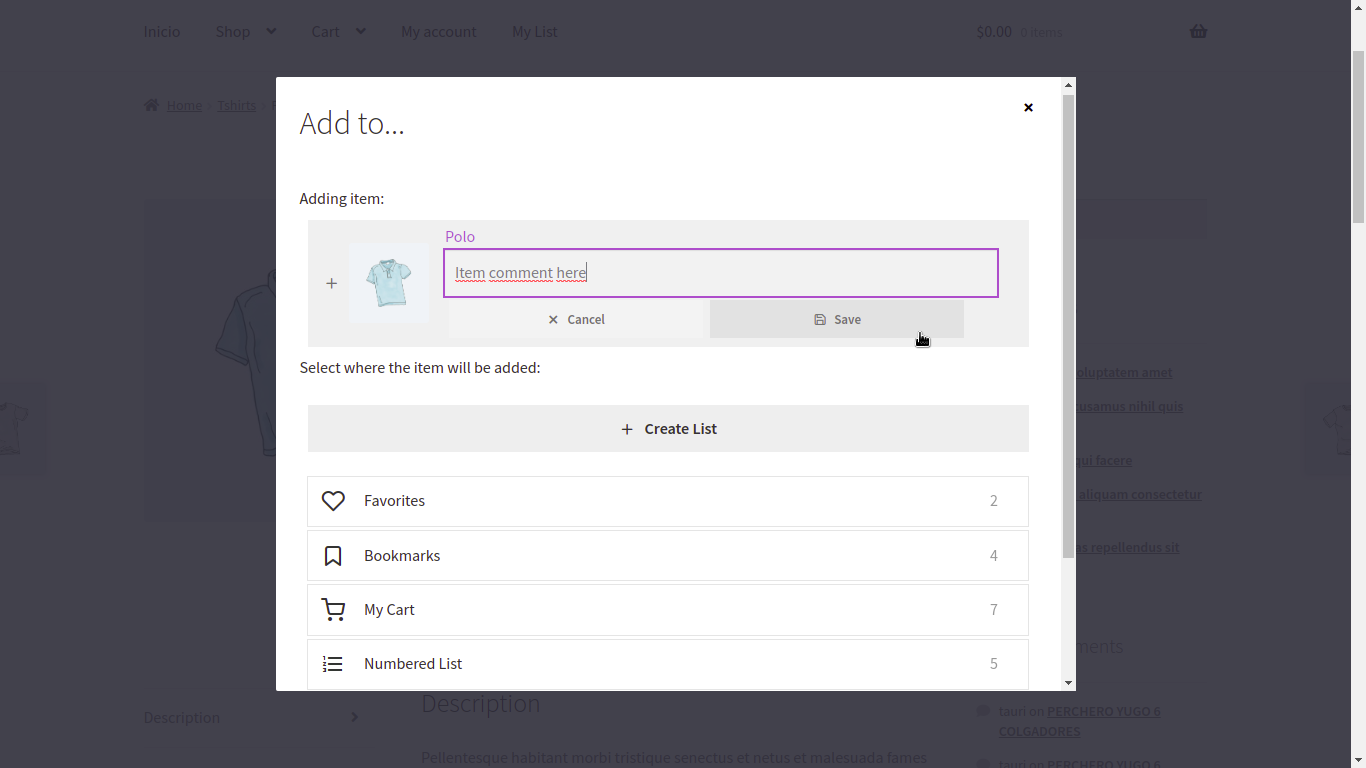Click the plus icon beside Polo thumbnail
This screenshot has height=768, width=1366.
click(x=331, y=284)
